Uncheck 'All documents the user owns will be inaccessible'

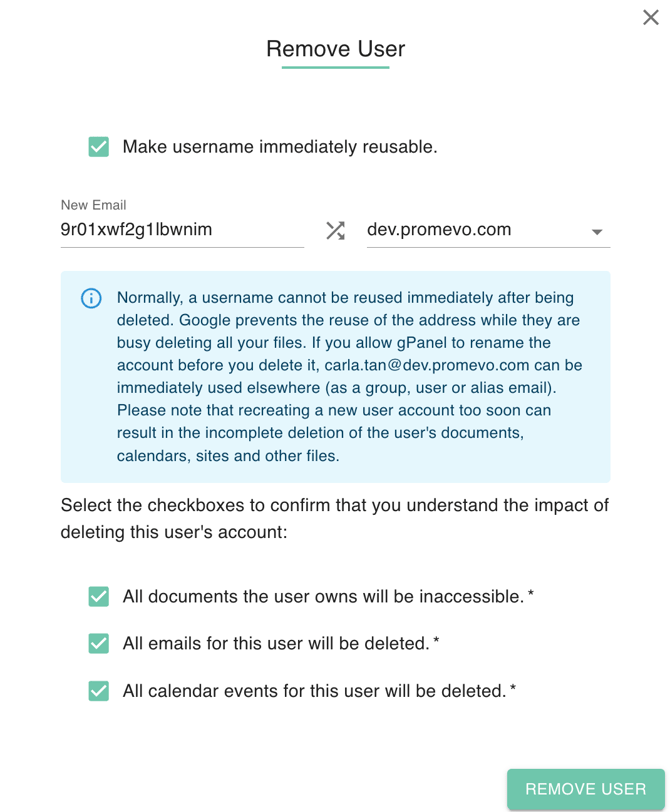click(98, 596)
